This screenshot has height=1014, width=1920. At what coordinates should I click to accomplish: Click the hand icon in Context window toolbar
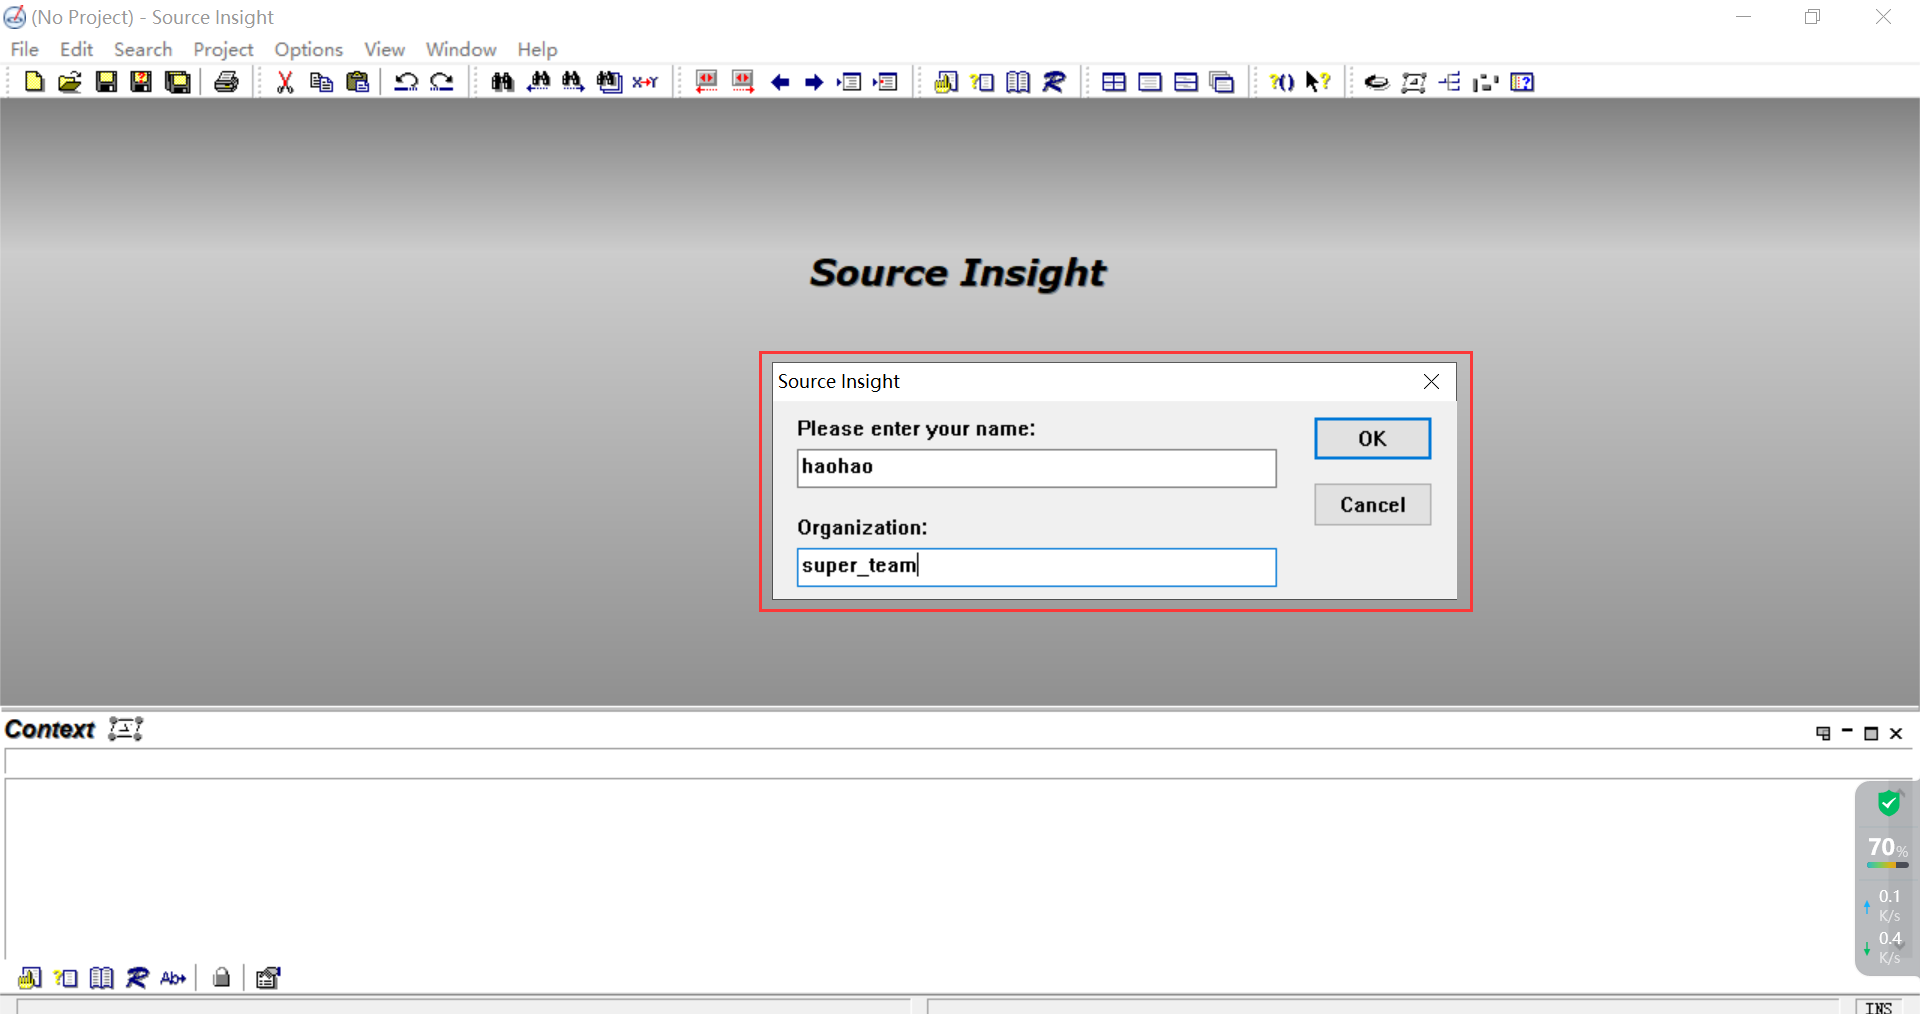(x=30, y=978)
